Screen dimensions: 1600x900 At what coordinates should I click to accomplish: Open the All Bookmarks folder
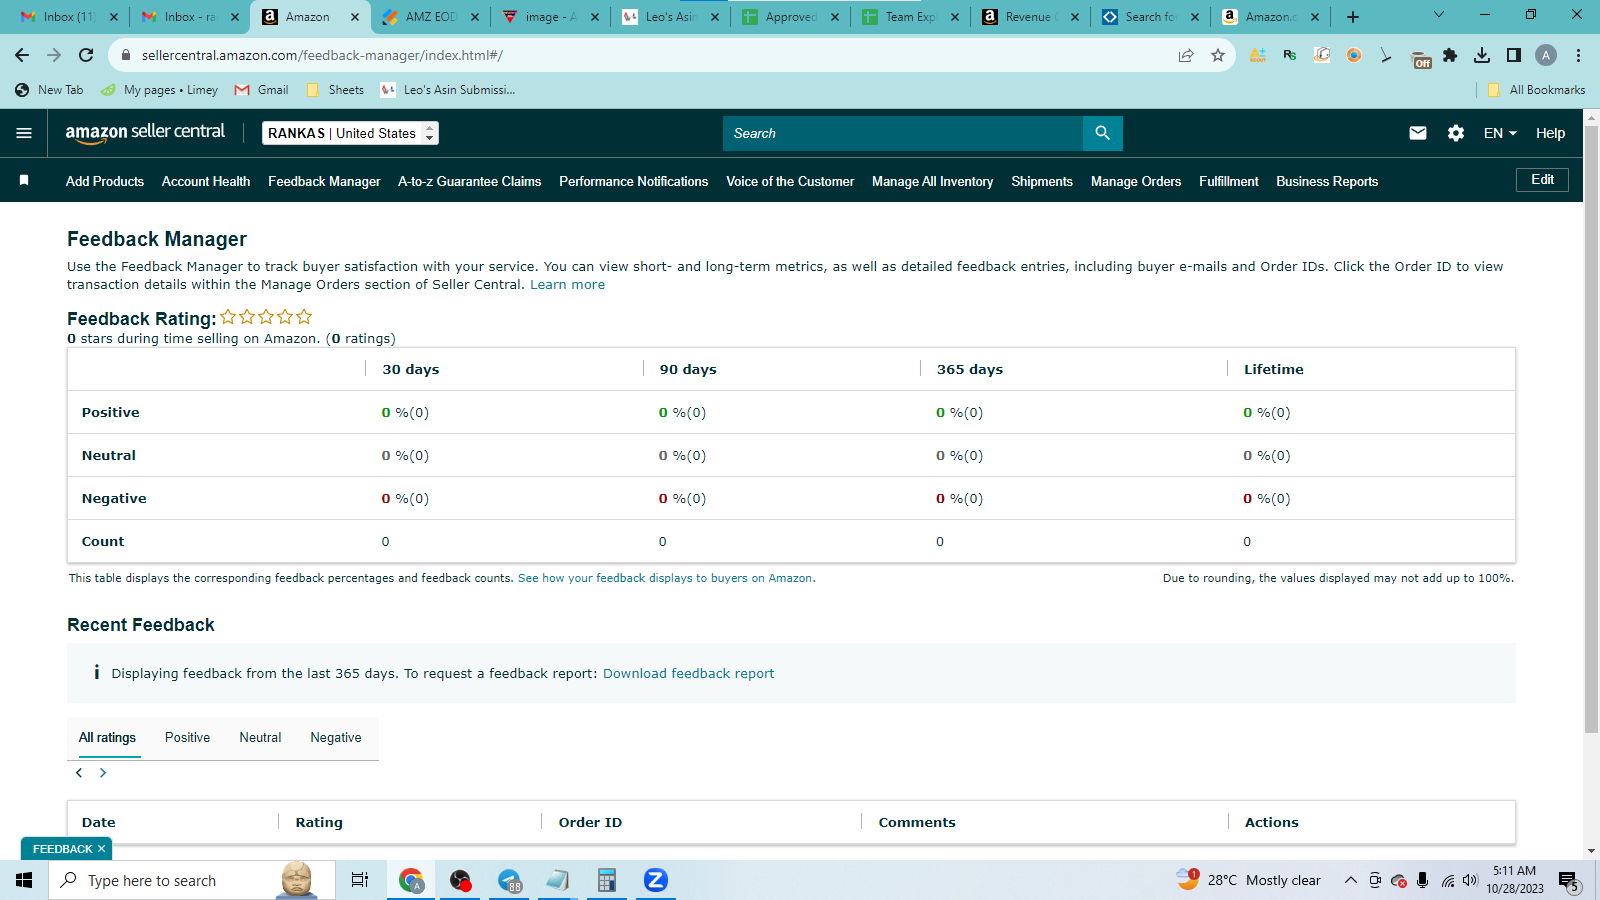[1536, 90]
